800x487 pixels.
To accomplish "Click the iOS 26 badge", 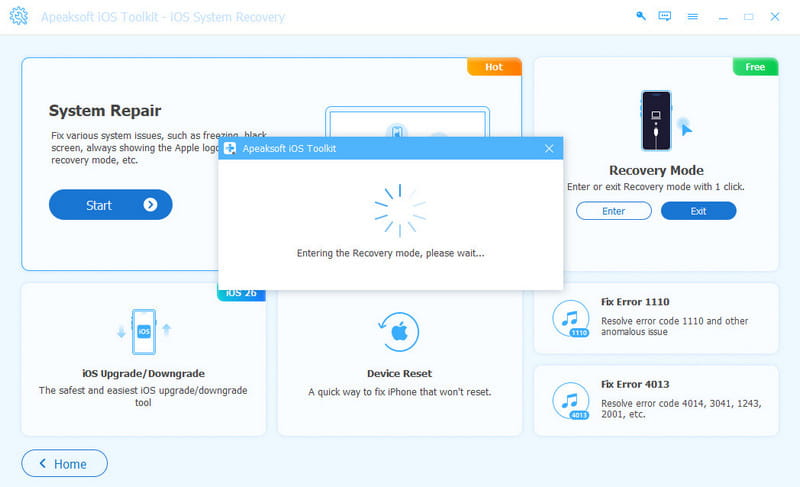I will coord(241,295).
